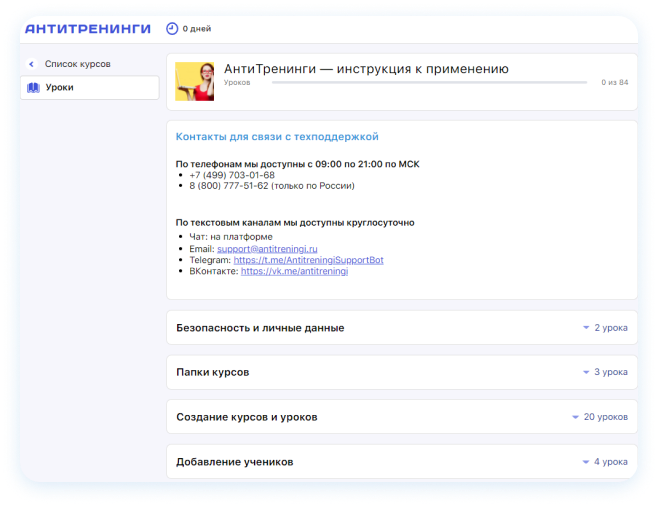This screenshot has height=506, width=658.
Task: Expand the Безопасность и личные данные section
Action: [402, 328]
